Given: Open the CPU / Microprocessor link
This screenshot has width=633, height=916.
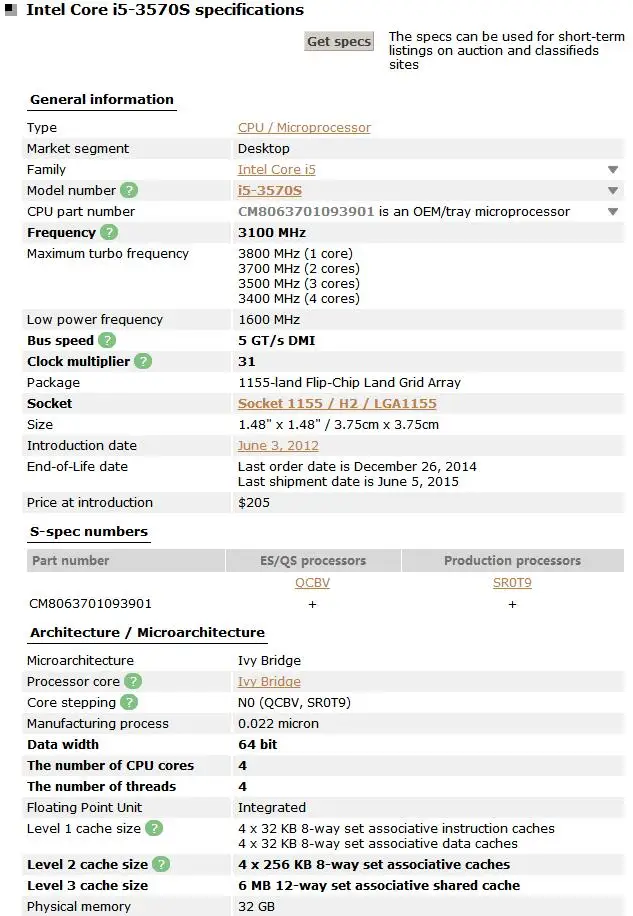Looking at the screenshot, I should tap(304, 128).
